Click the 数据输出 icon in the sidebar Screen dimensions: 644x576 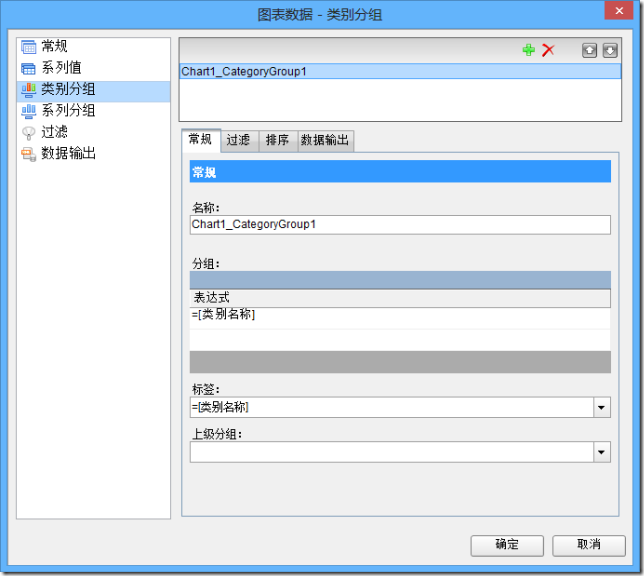[28, 154]
